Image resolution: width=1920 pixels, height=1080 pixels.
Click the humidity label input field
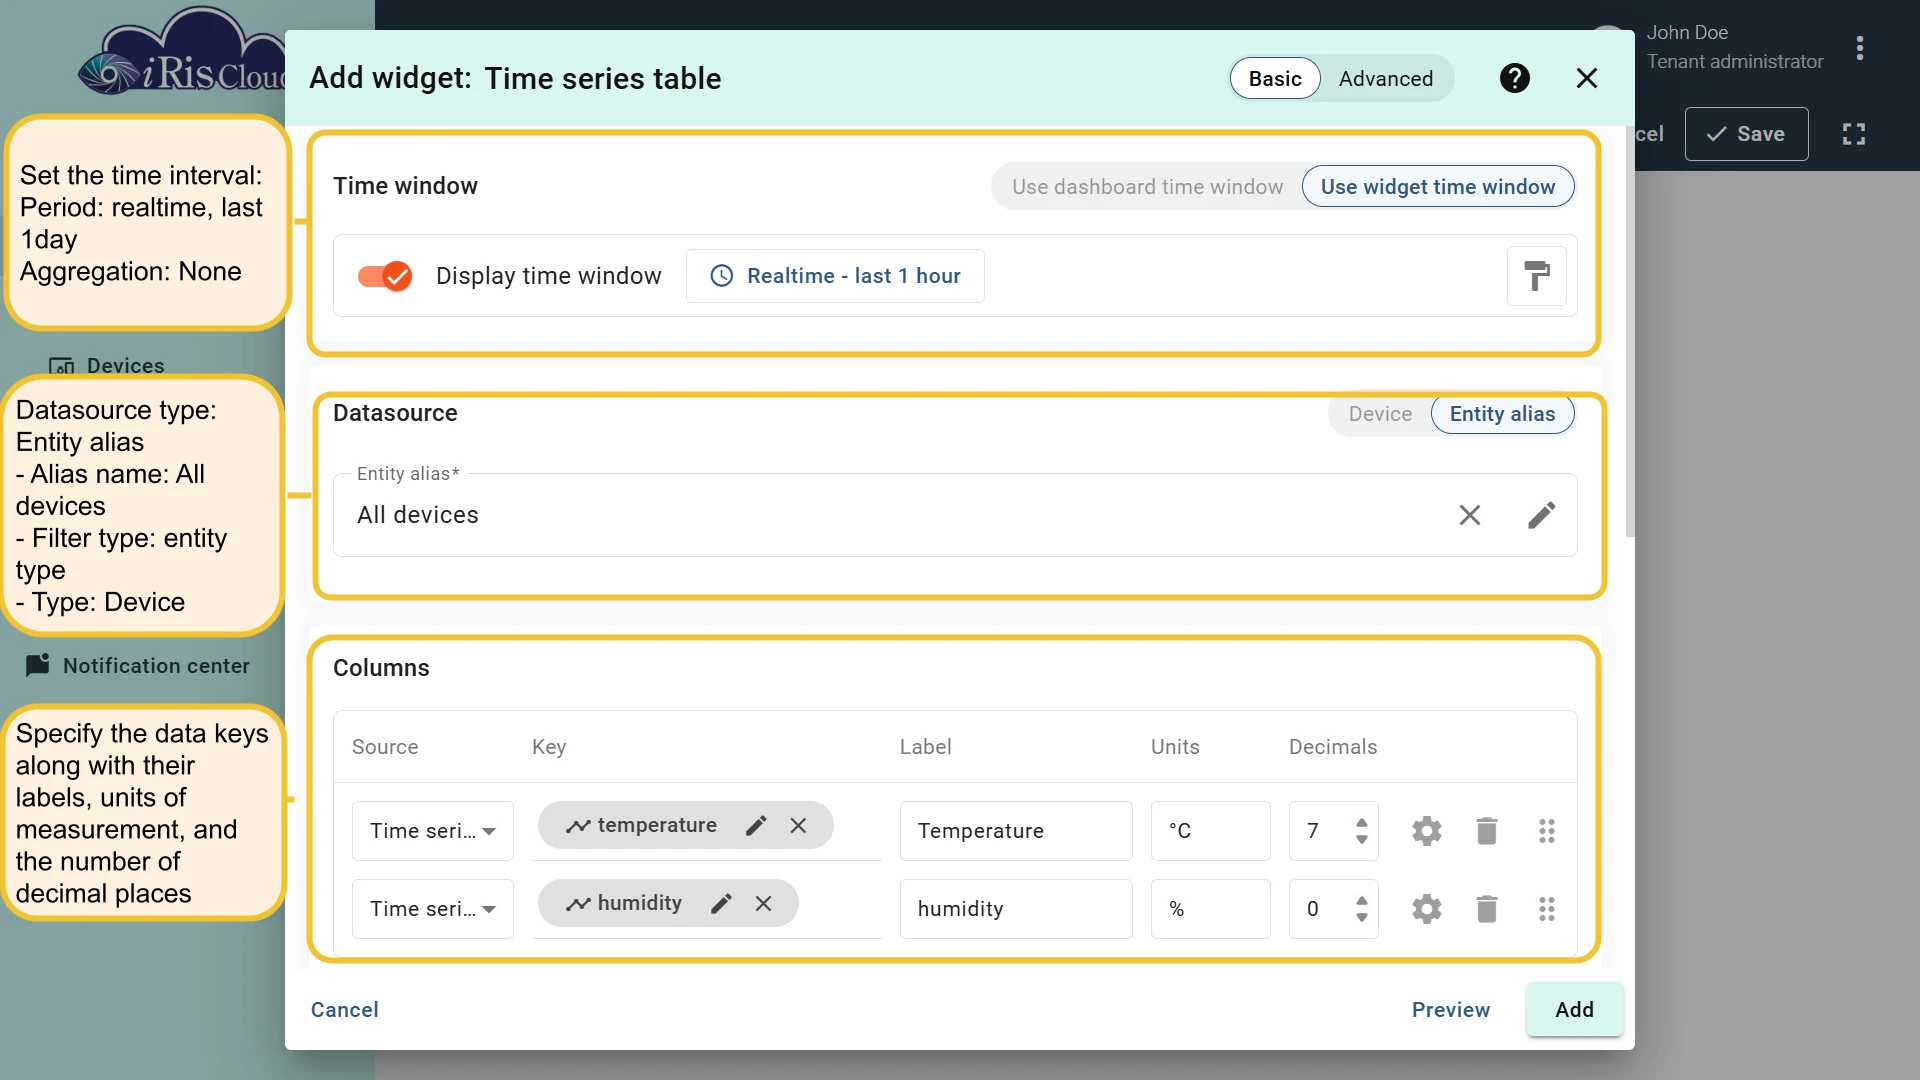[1016, 909]
